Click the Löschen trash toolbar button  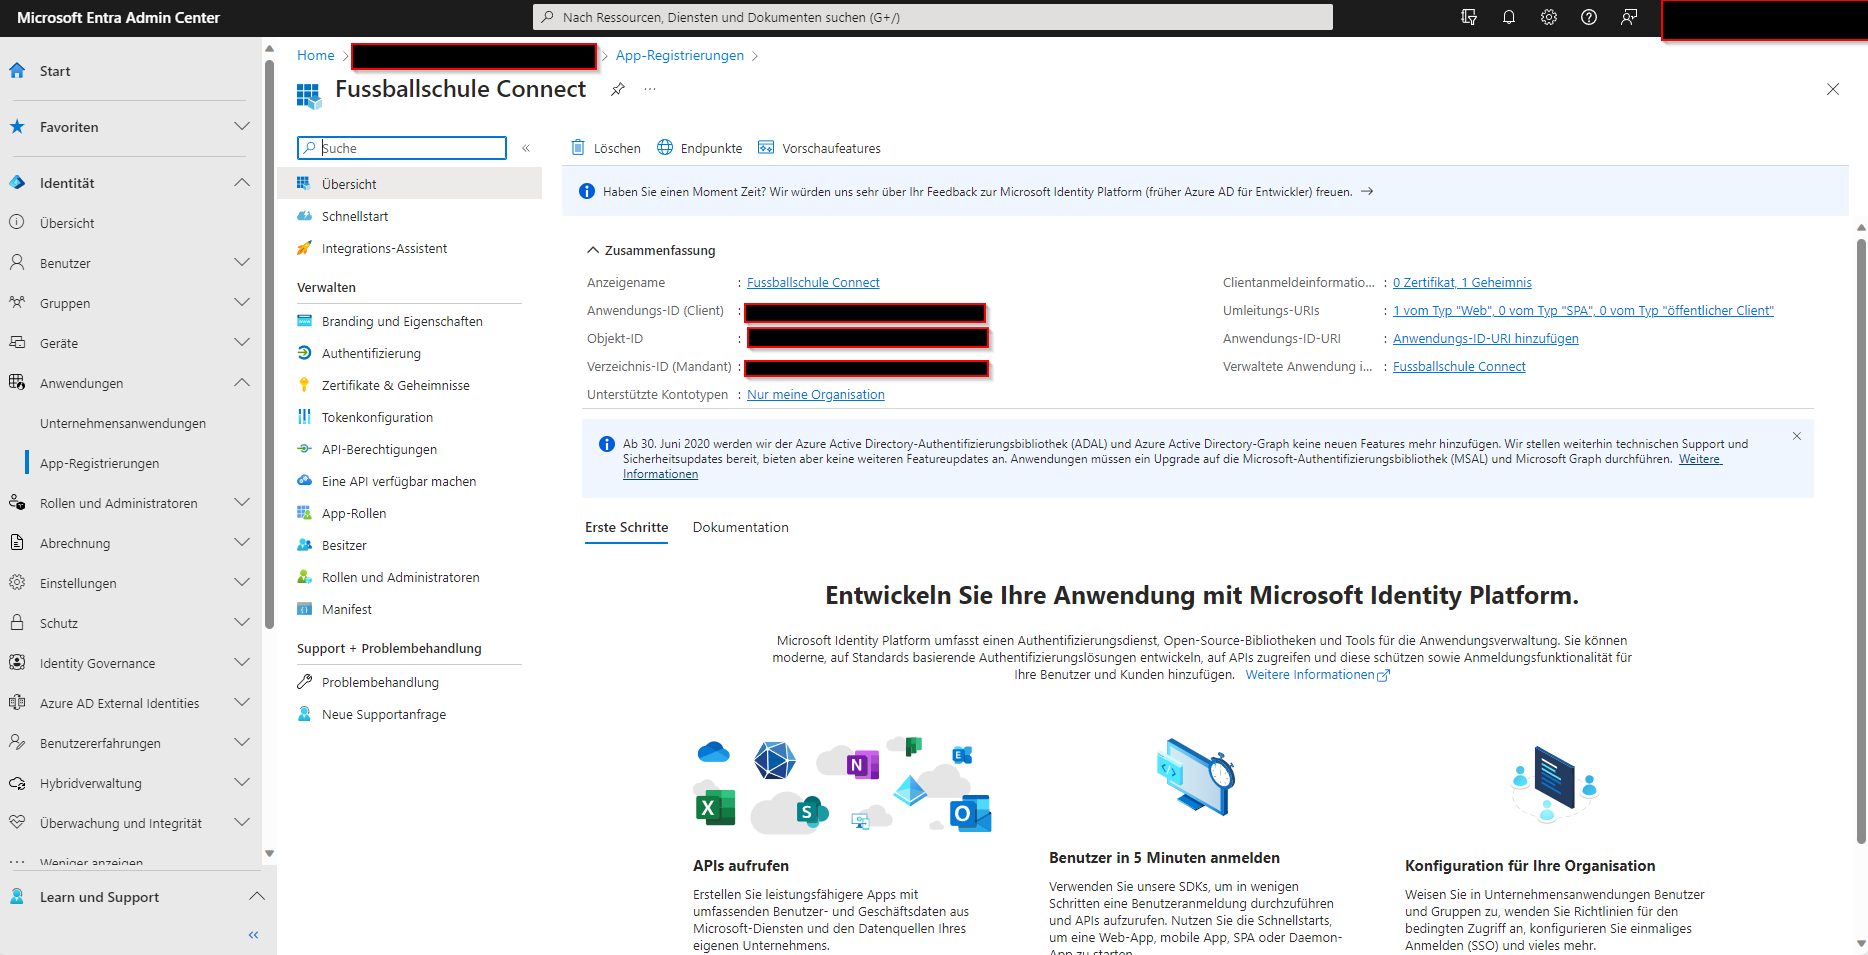(606, 148)
